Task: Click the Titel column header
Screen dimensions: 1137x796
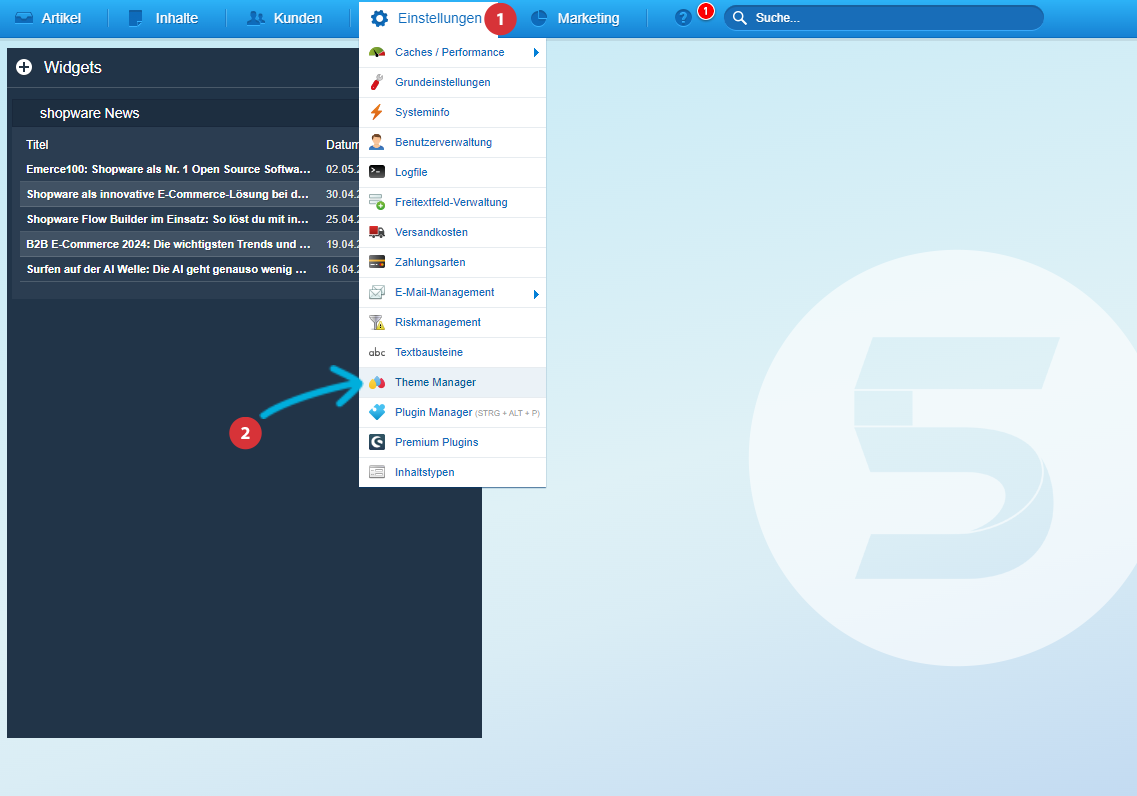Action: (x=37, y=144)
